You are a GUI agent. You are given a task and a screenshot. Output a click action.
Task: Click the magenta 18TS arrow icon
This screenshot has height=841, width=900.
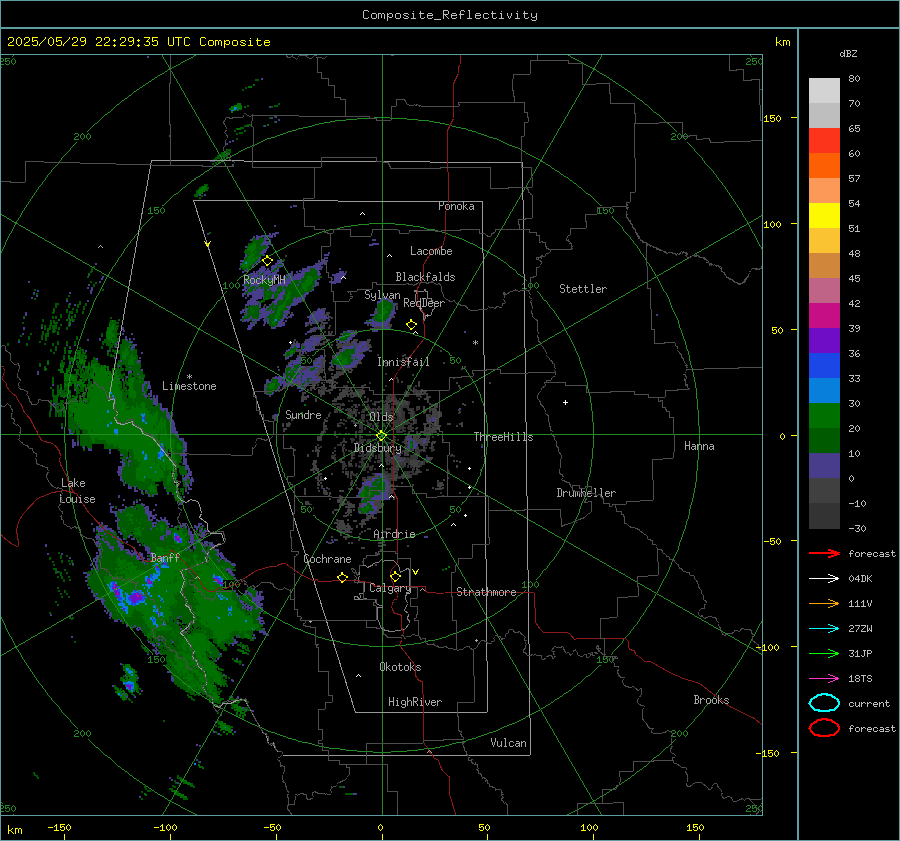click(x=824, y=679)
